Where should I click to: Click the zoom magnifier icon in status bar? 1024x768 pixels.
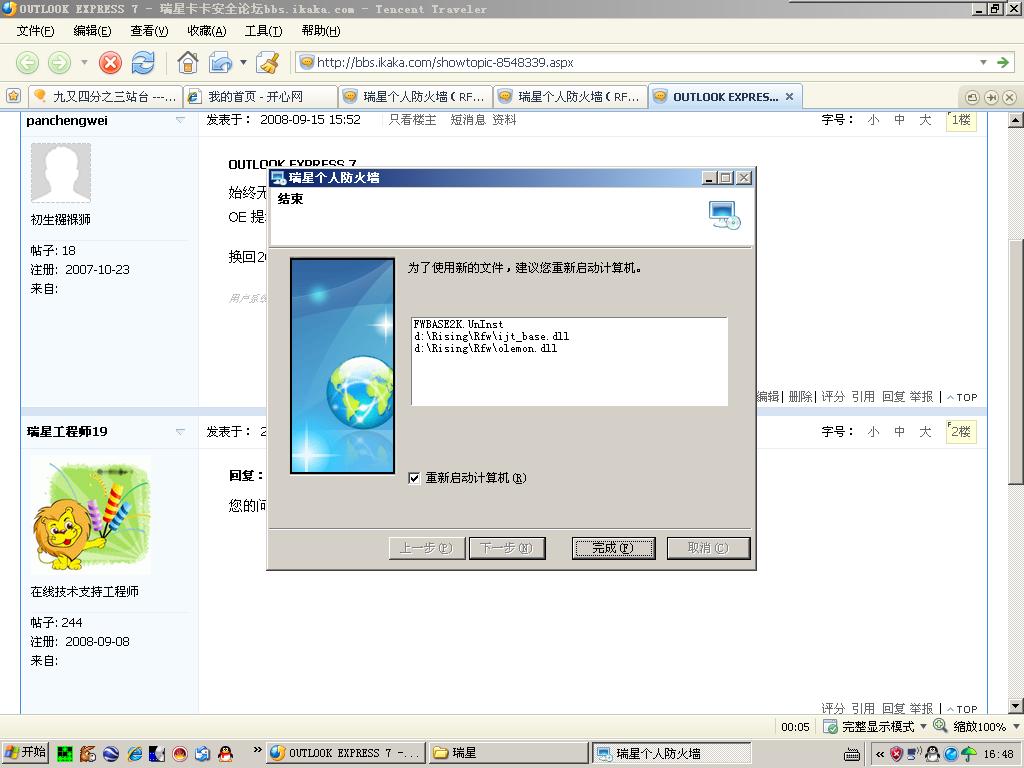(940, 726)
